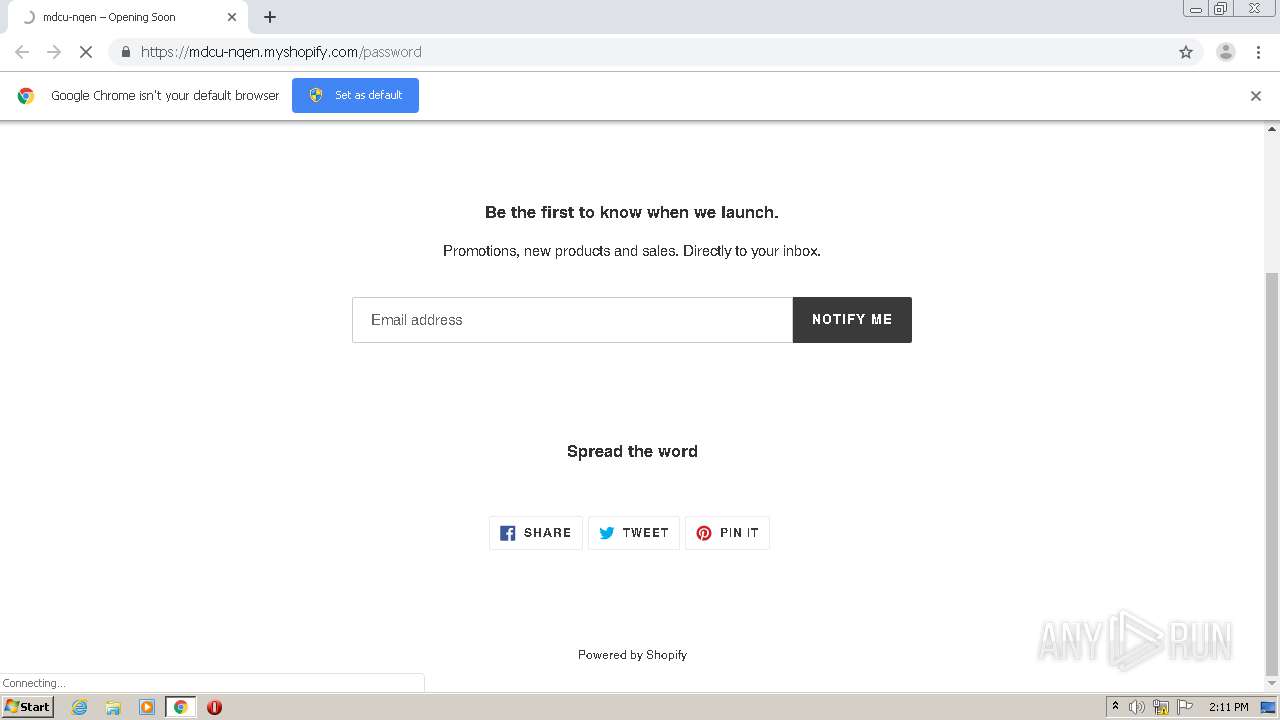Dismiss the default browser infobar
Viewport: 1280px width, 720px height.
pos(1256,96)
